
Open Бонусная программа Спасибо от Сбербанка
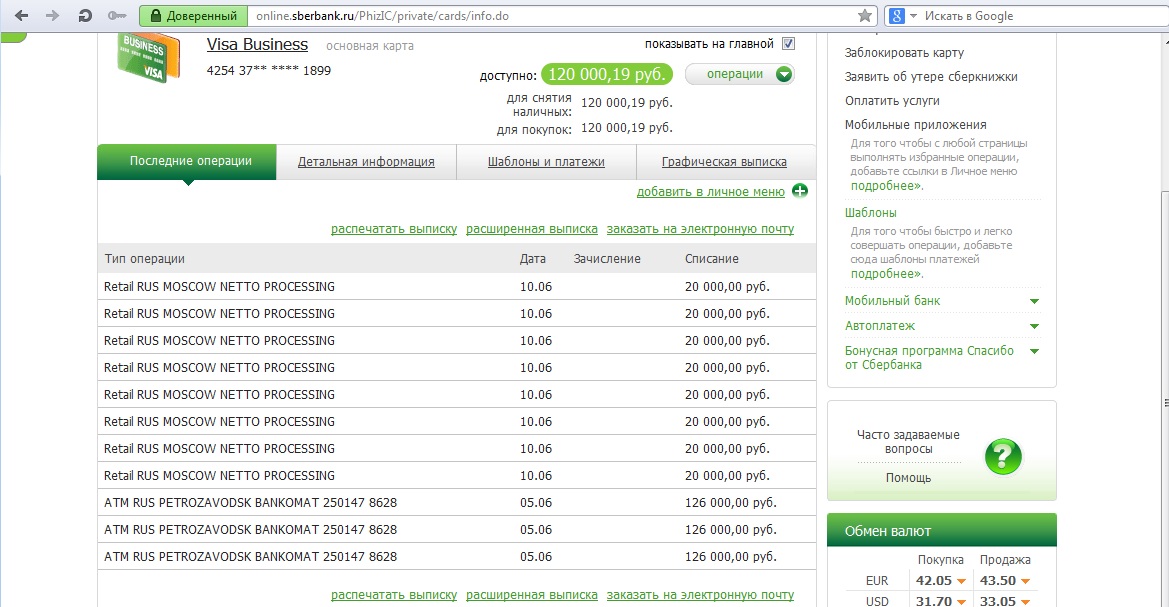(x=929, y=358)
